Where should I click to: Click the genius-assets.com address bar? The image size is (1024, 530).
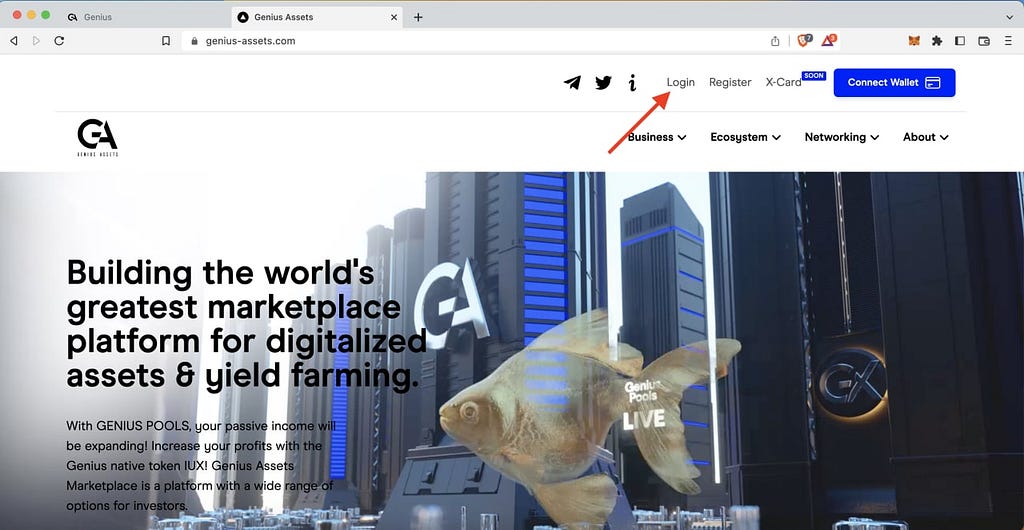click(477, 40)
